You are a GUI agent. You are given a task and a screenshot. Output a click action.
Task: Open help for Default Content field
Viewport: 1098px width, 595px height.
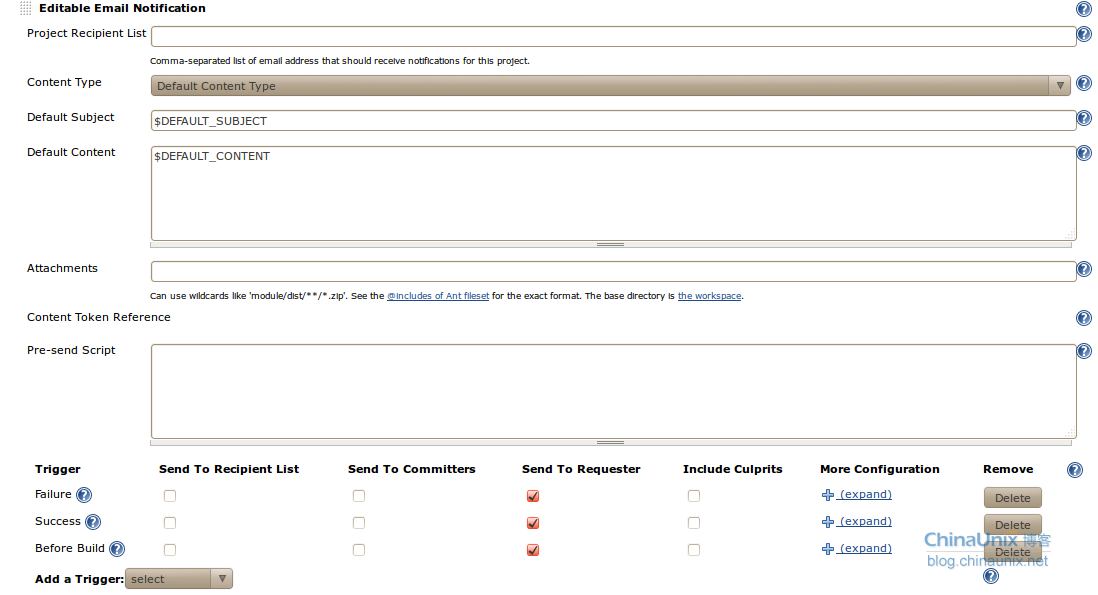click(x=1083, y=154)
